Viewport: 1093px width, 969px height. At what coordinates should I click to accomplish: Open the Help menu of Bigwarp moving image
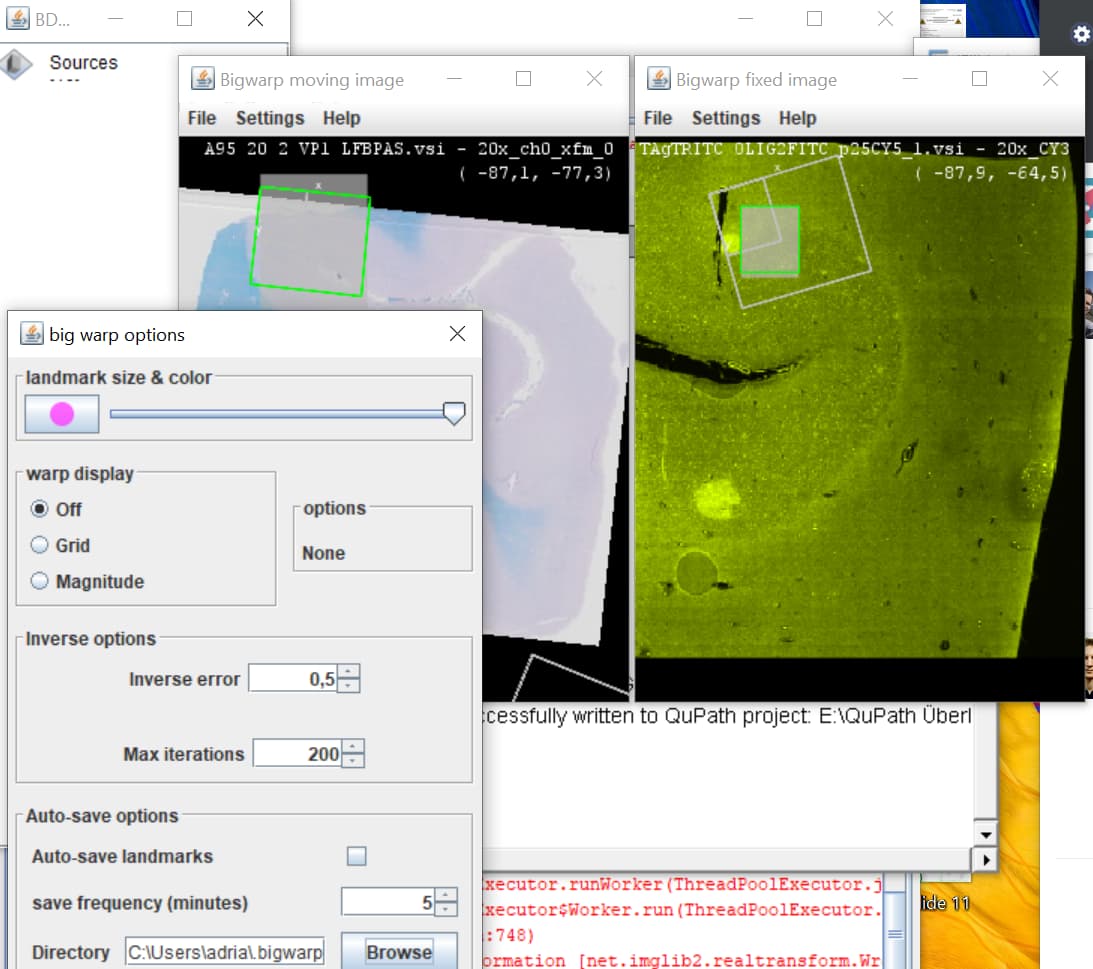[342, 118]
